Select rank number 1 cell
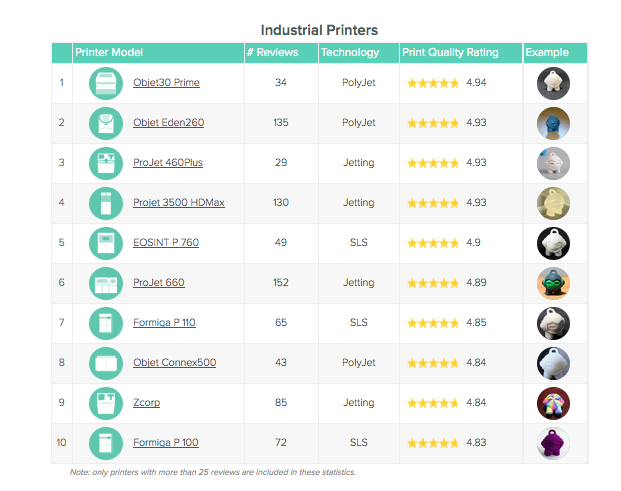 click(61, 82)
